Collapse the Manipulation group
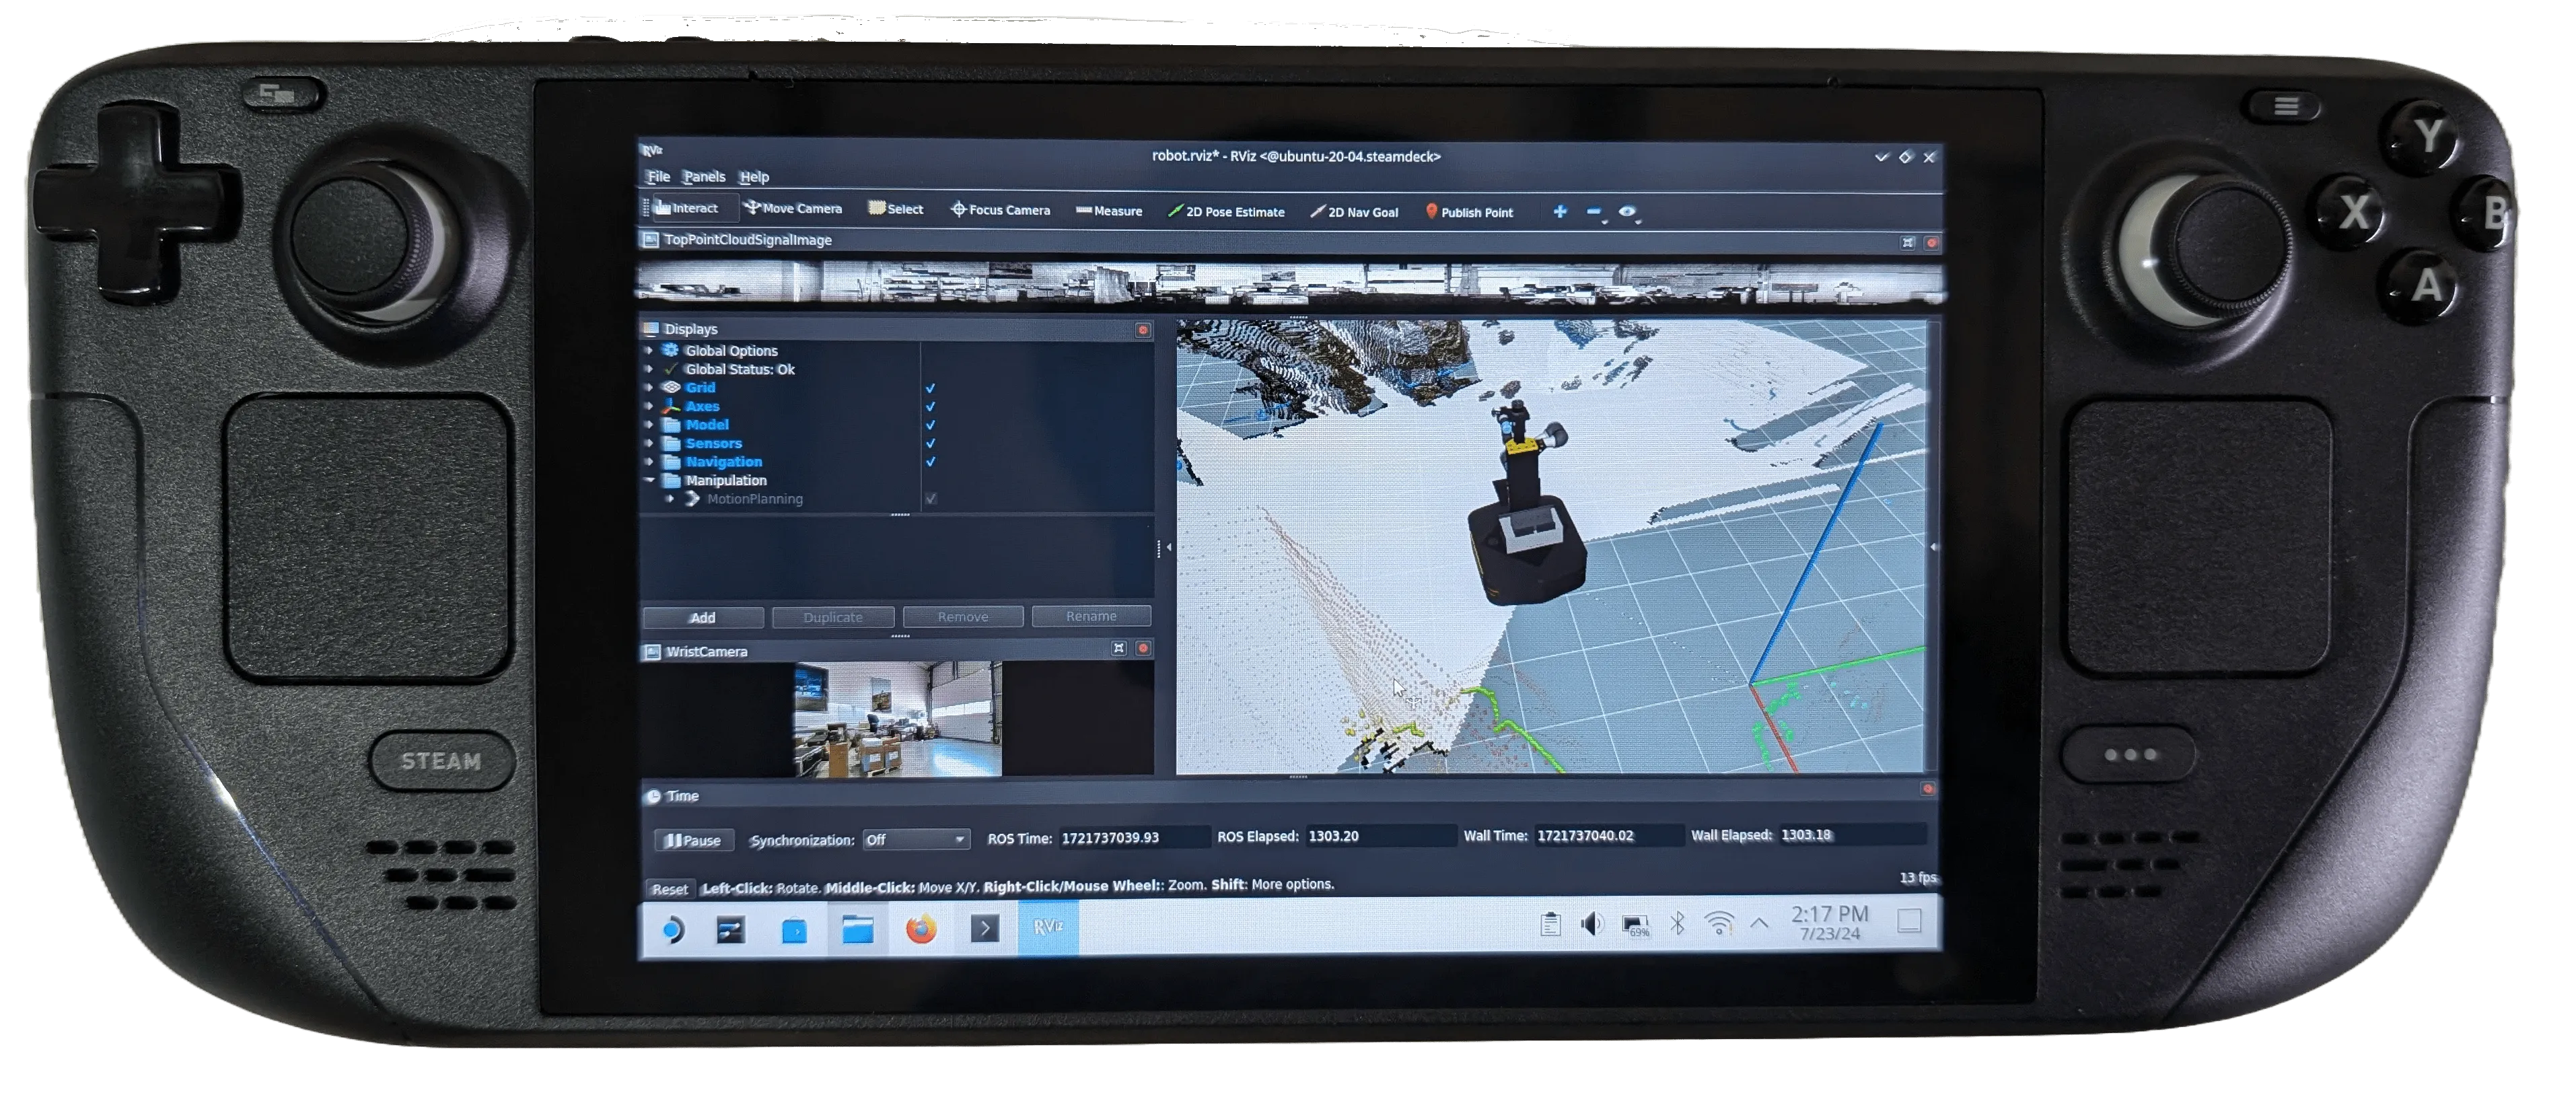This screenshot has width=2576, height=1101. 649,480
